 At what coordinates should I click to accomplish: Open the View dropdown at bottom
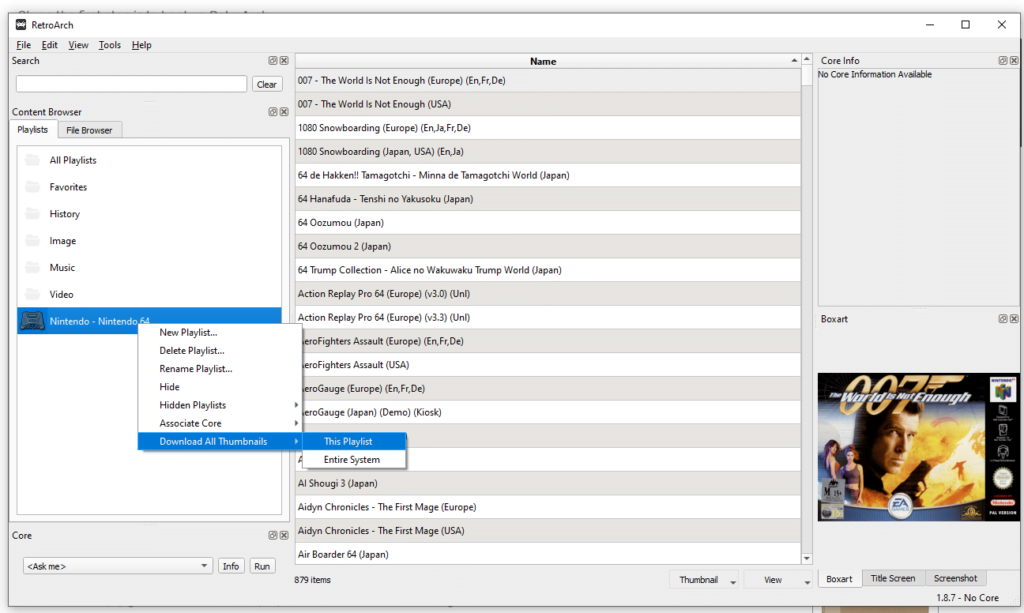point(778,580)
